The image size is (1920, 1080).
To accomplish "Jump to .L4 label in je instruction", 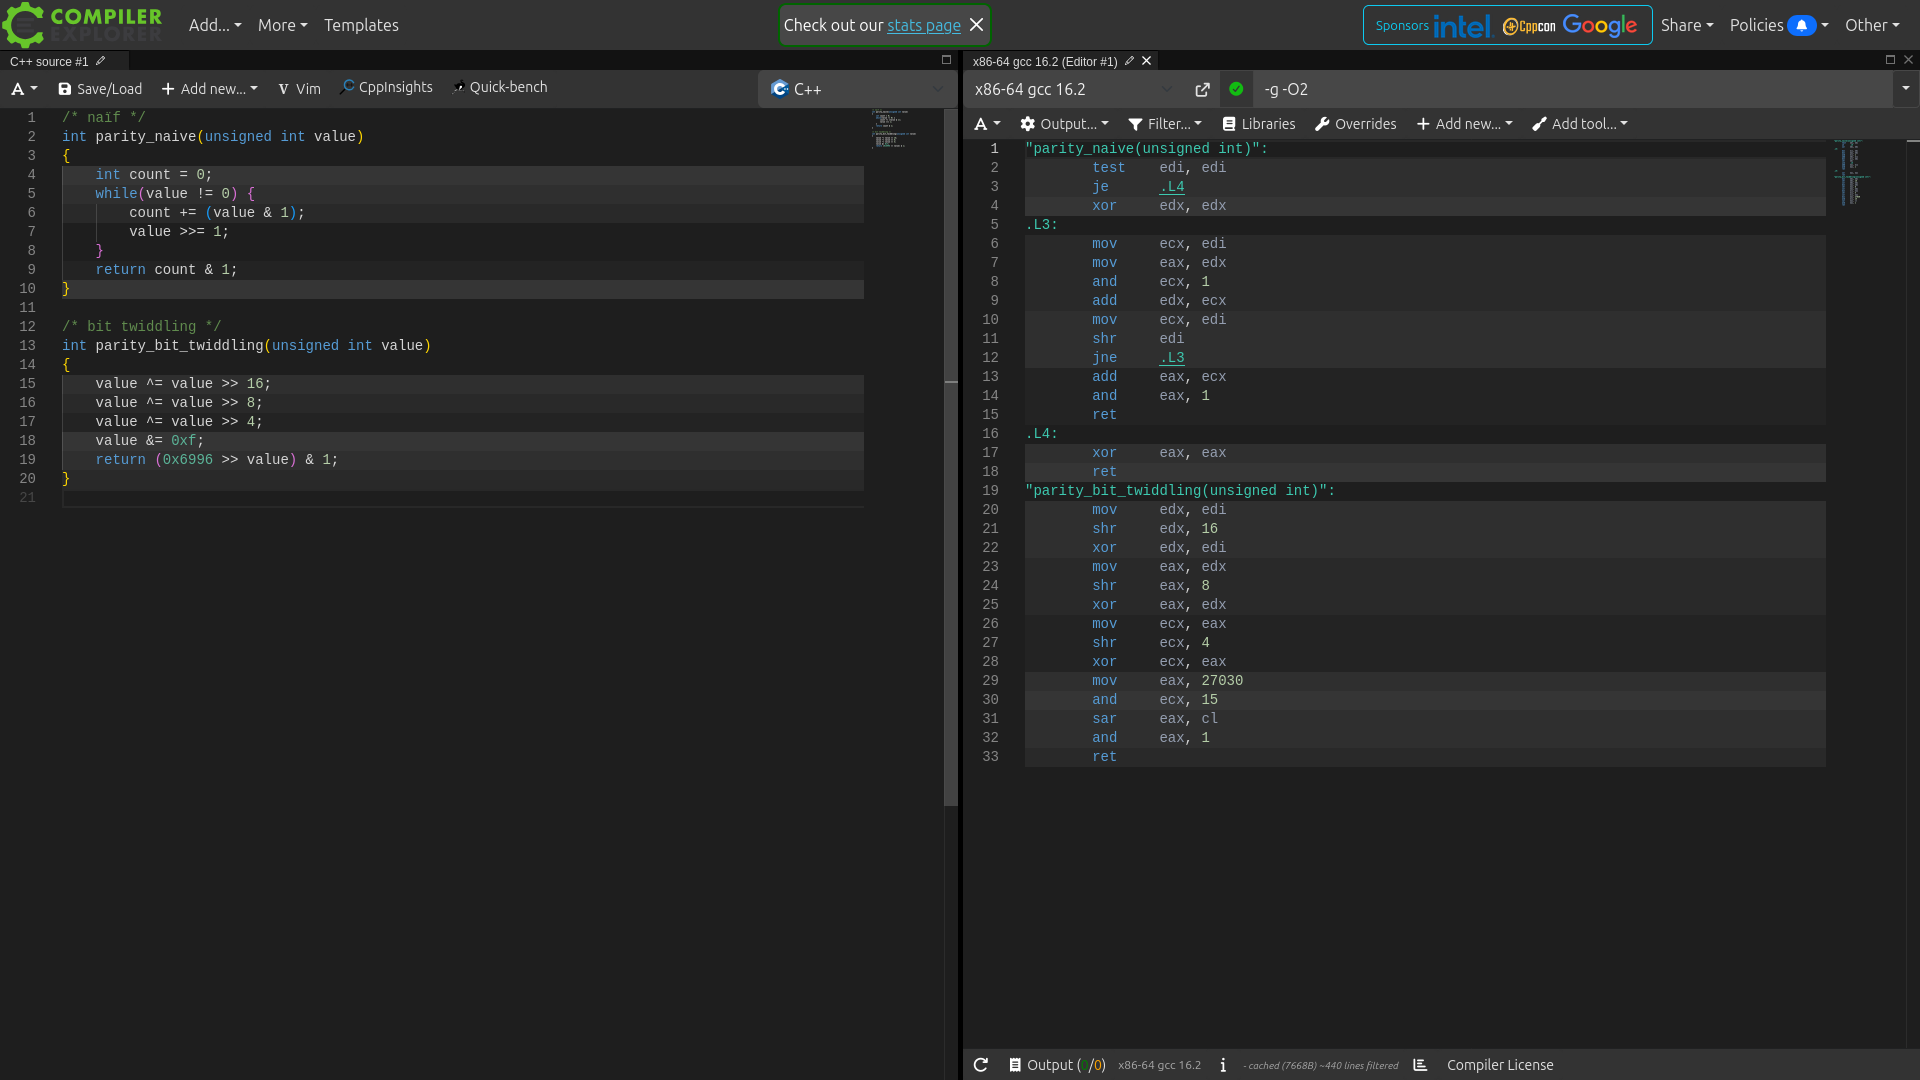I will 1171,186.
